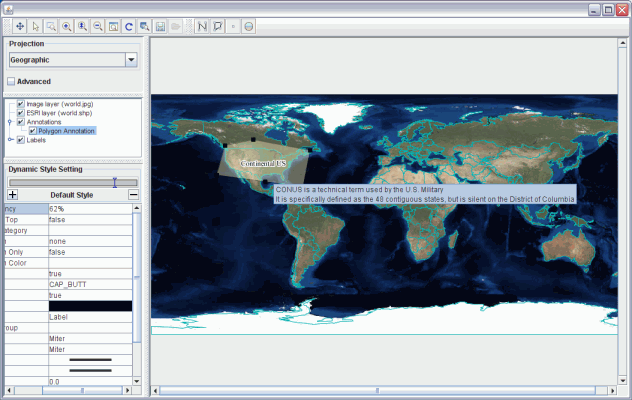
Task: Click the black color swatch property cell
Action: (88, 306)
